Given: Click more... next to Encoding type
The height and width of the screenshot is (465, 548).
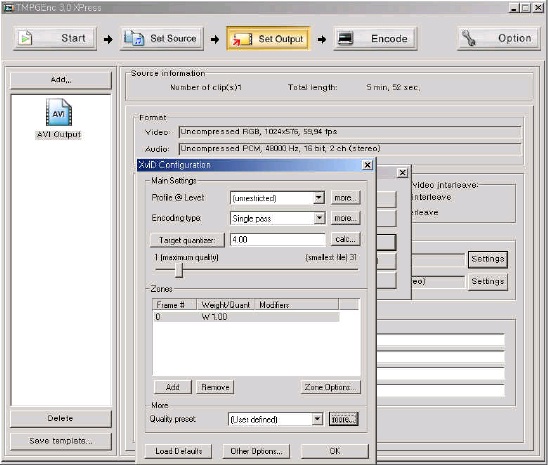Looking at the screenshot, I should (x=345, y=218).
